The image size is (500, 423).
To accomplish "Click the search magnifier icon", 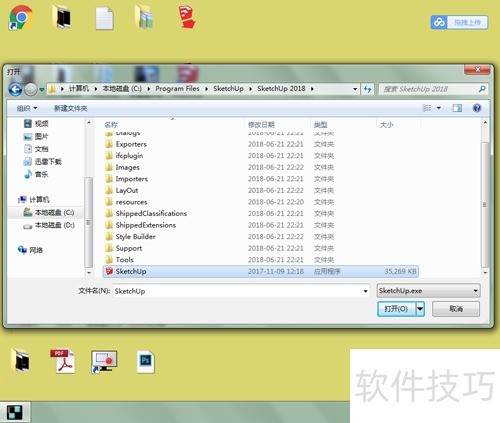I will (482, 89).
